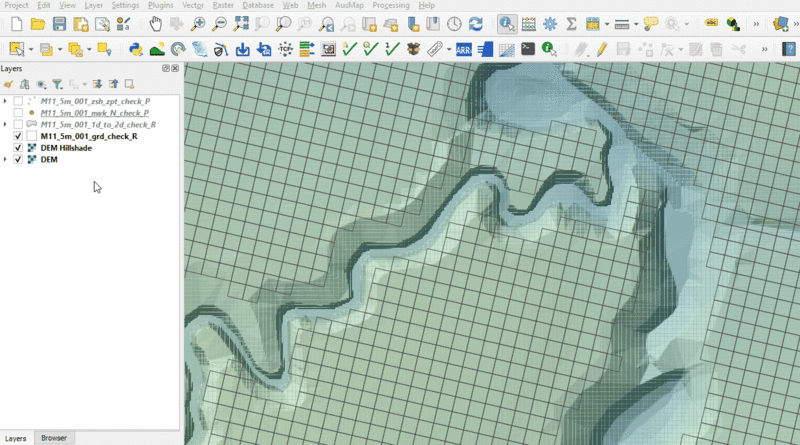Enable the M11_5m_001_nwk_N_check_P layer
800x445 pixels.
pyautogui.click(x=18, y=113)
